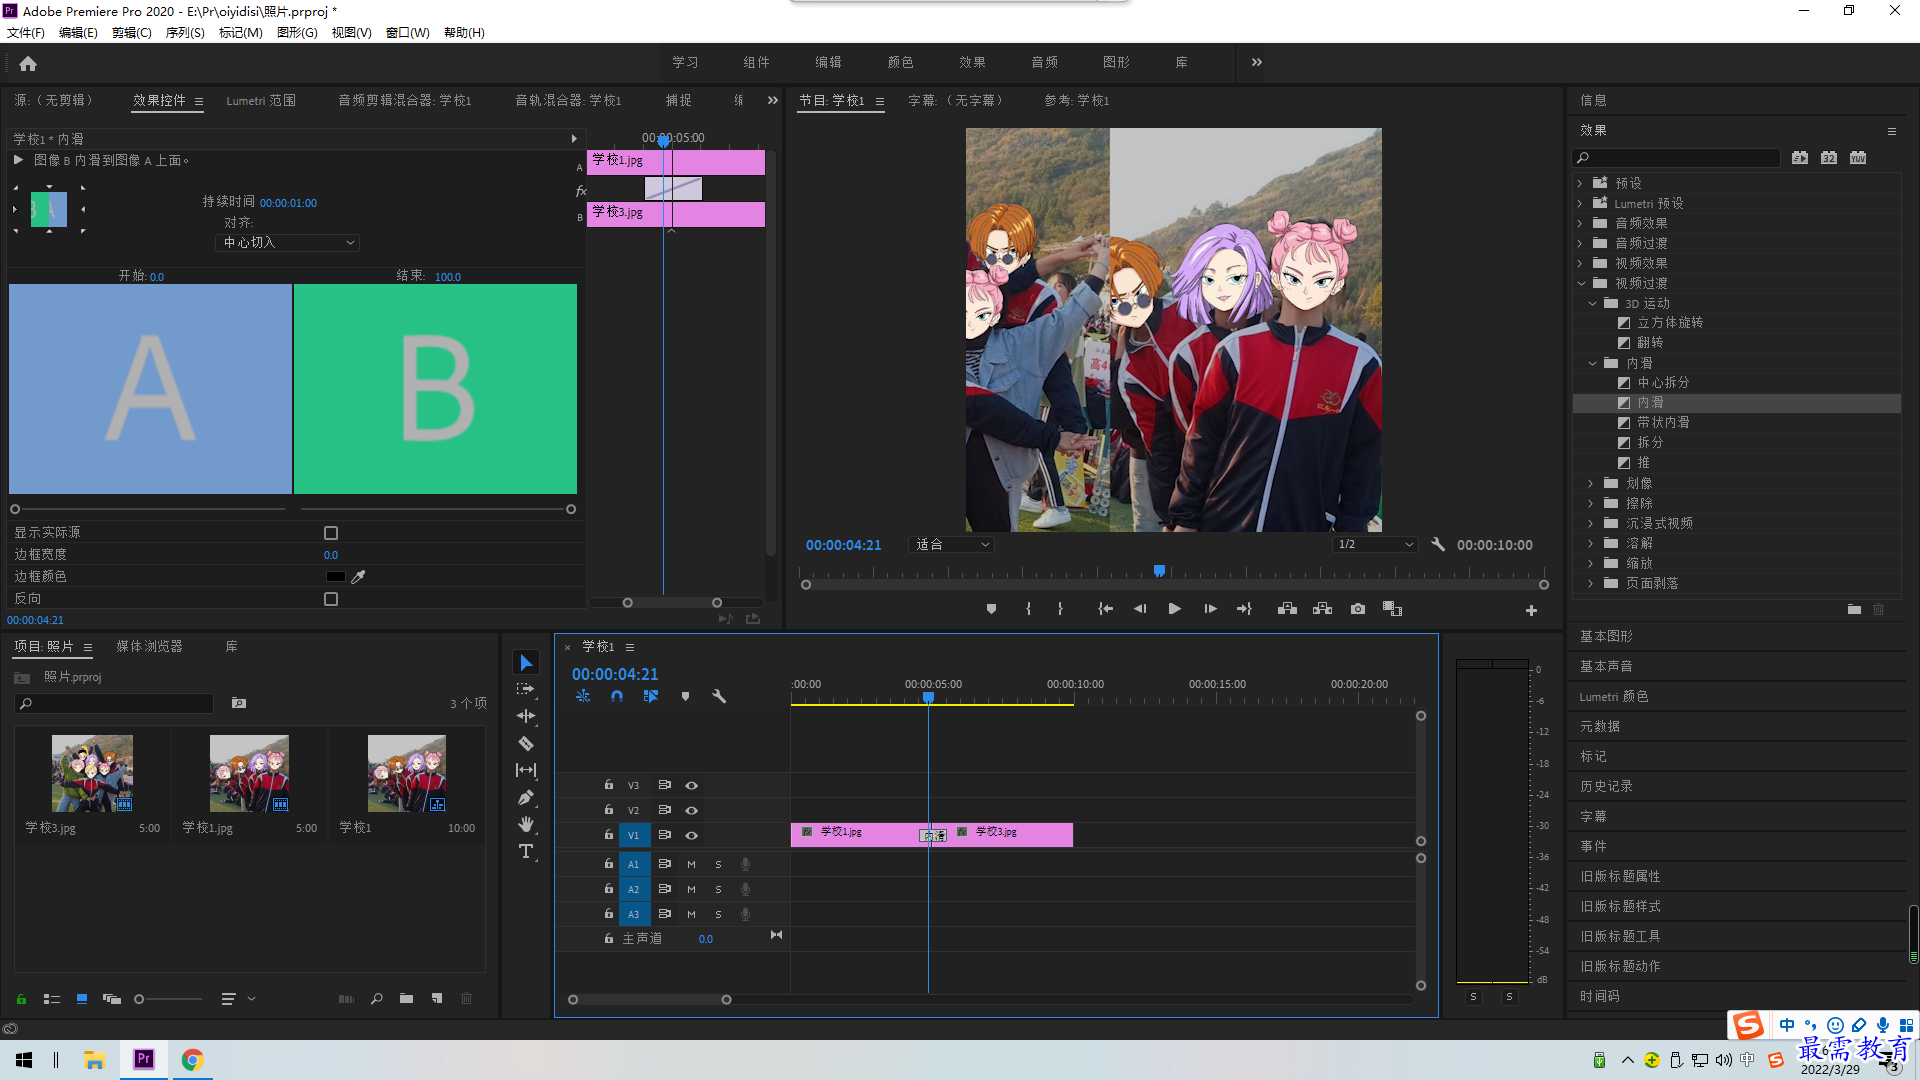The height and width of the screenshot is (1080, 1920).
Task: Open the zoom level dropdown Fit
Action: (x=951, y=545)
